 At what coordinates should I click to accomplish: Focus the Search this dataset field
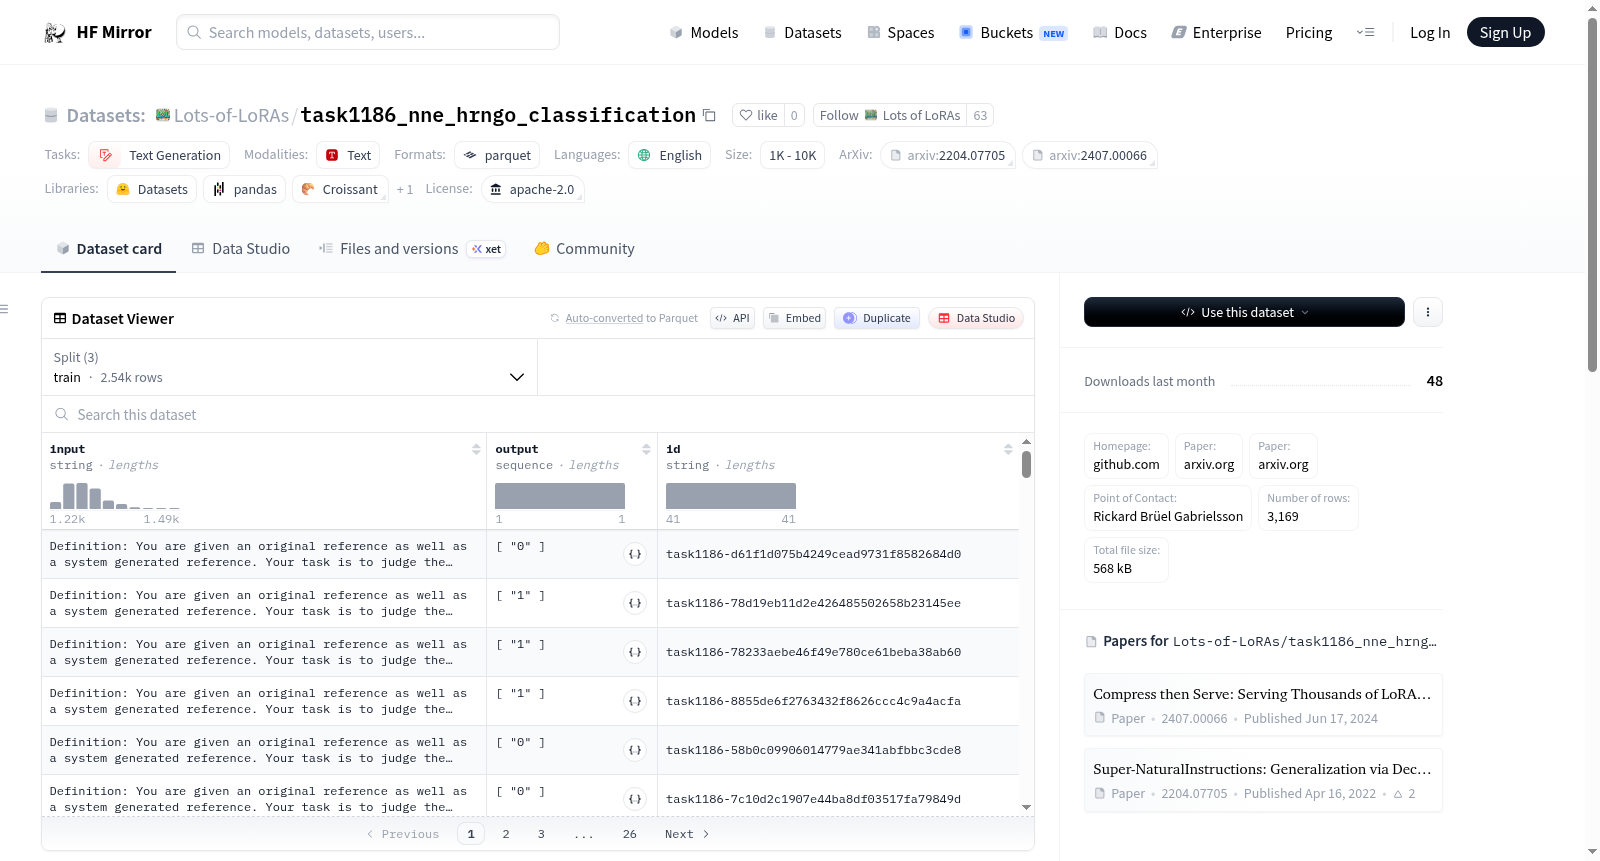pyautogui.click(x=538, y=414)
